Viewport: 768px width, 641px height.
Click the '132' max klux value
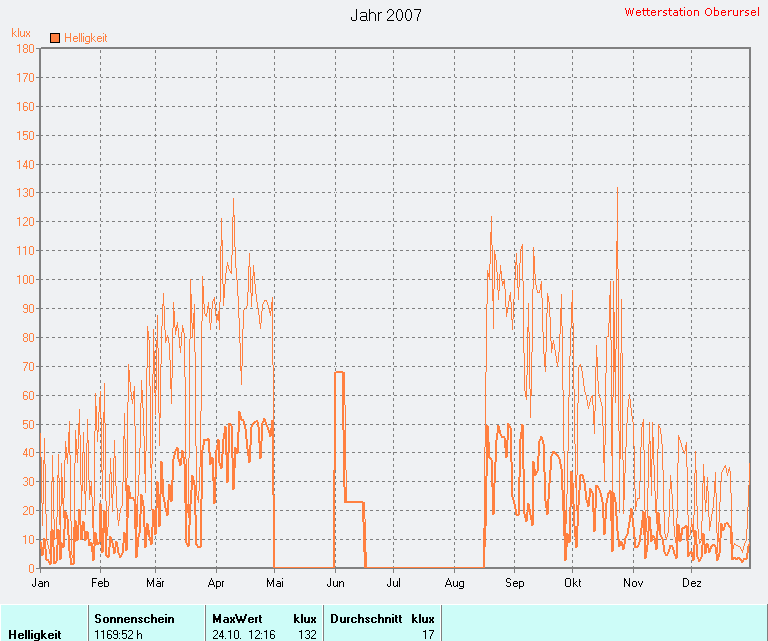pos(307,635)
